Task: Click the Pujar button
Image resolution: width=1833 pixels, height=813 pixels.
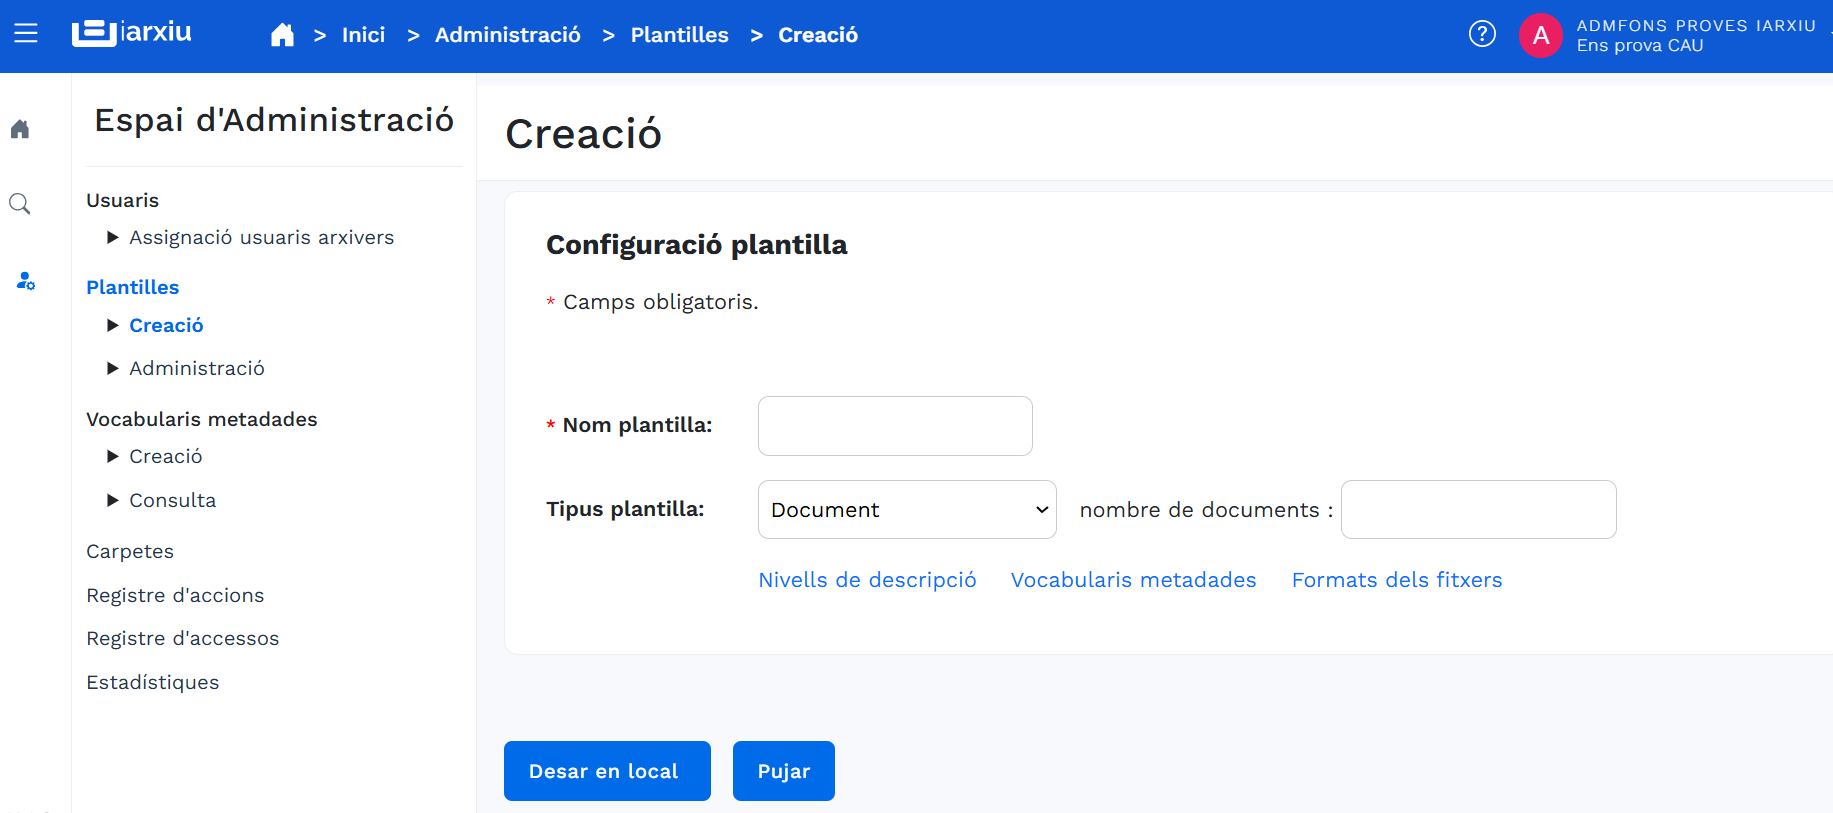Action: click(x=784, y=771)
